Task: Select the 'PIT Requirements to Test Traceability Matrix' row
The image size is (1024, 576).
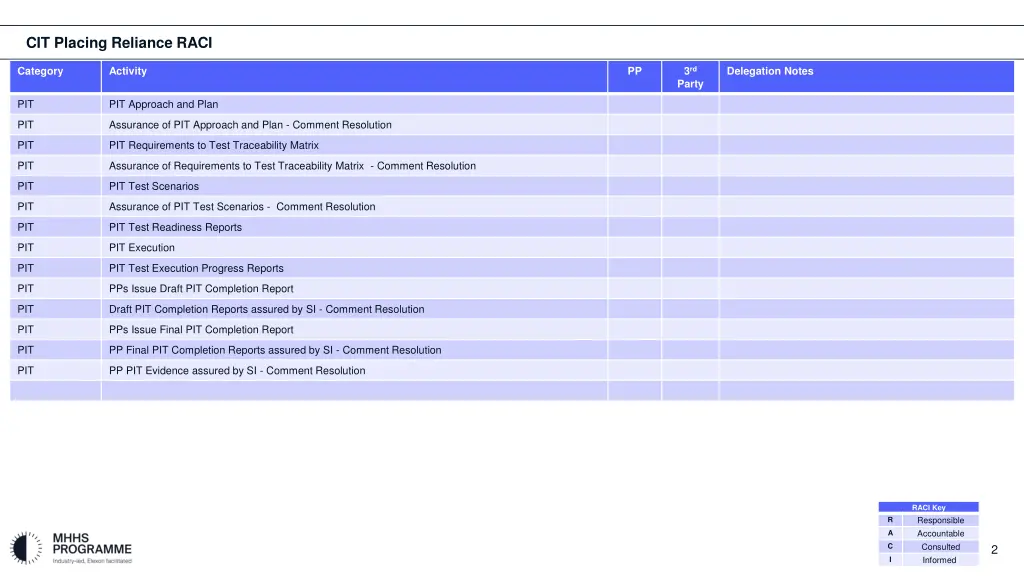Action: pos(213,145)
